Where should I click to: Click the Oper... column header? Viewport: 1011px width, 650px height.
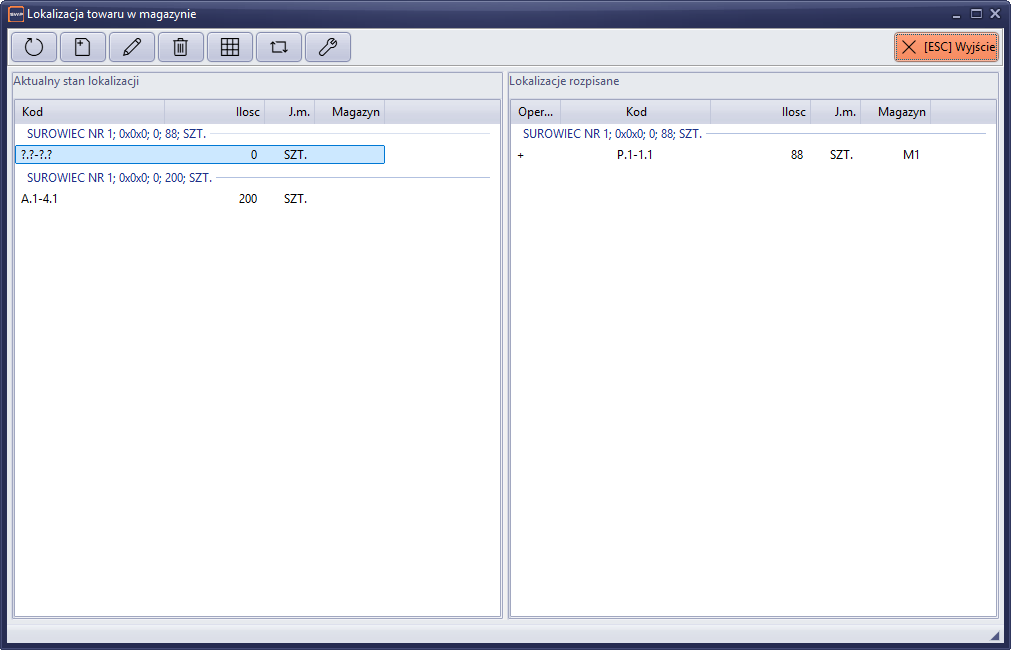click(x=535, y=112)
